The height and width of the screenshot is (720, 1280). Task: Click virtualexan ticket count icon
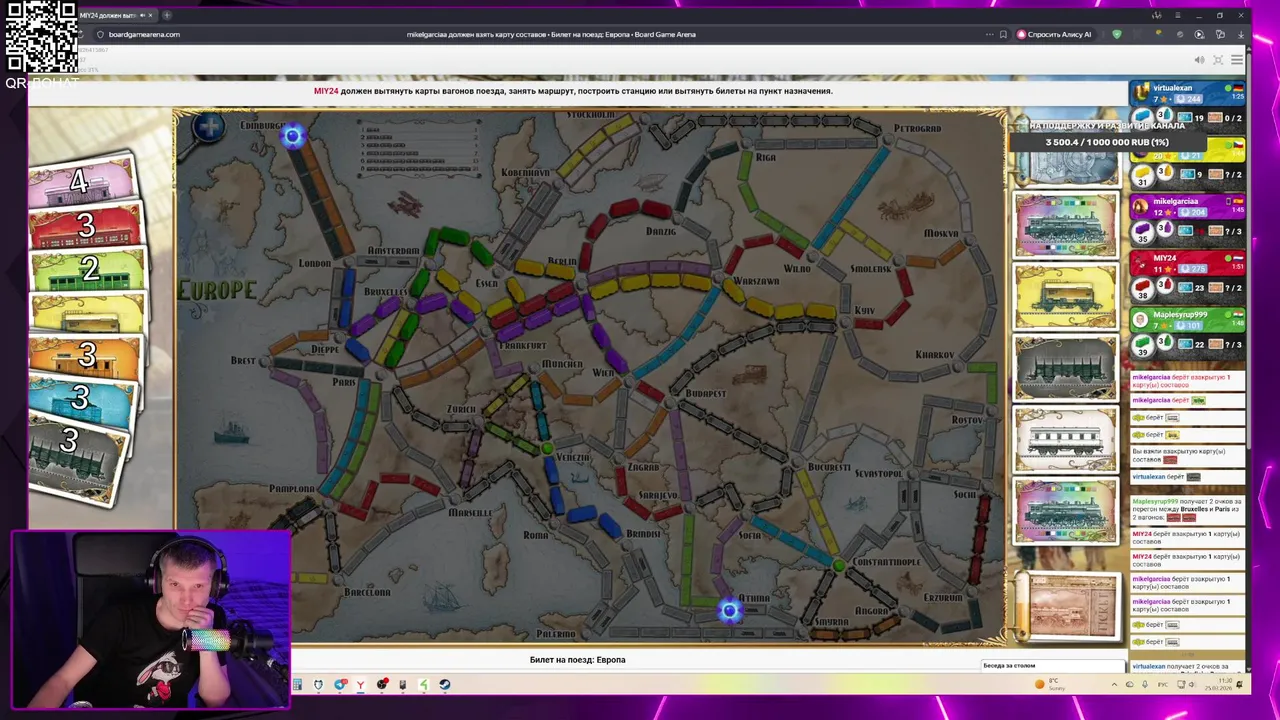tap(1216, 118)
